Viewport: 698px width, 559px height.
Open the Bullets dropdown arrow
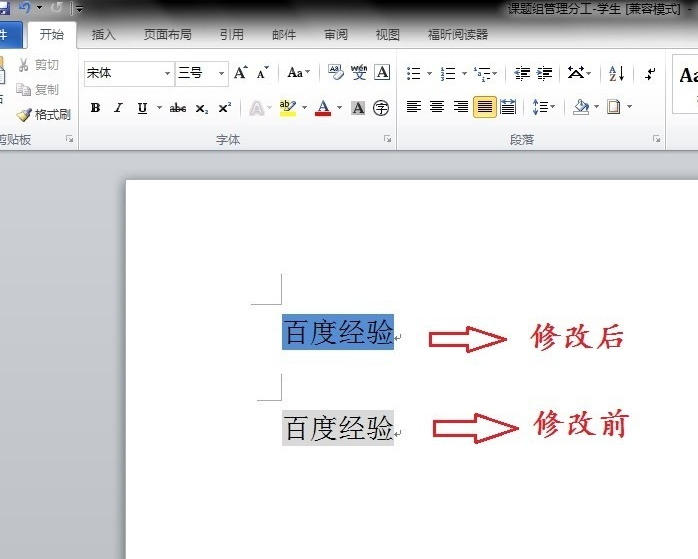click(429, 73)
